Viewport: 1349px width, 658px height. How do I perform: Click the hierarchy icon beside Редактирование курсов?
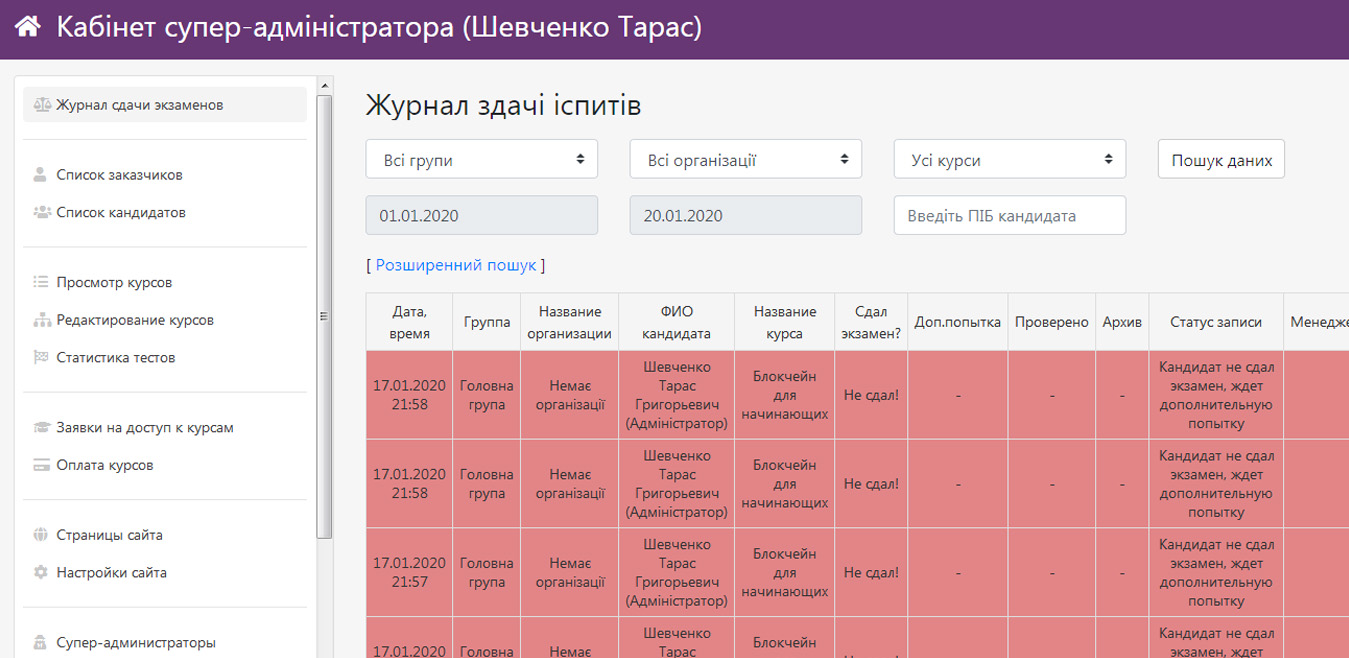click(41, 321)
